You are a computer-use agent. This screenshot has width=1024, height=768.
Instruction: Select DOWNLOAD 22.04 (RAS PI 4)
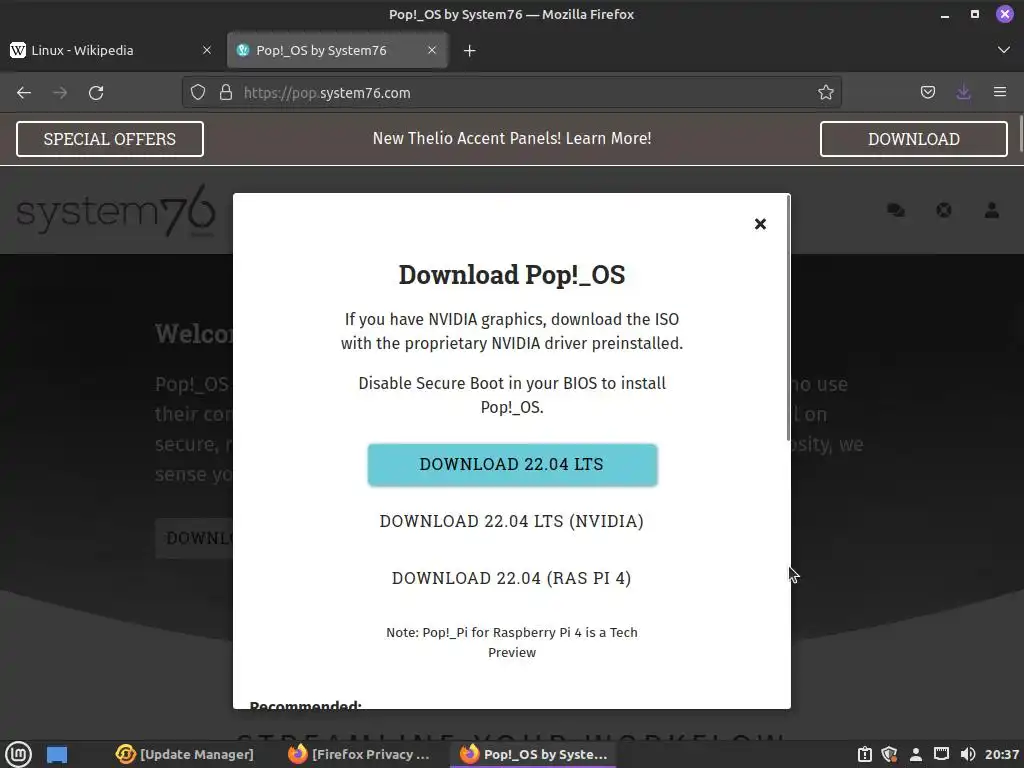(x=511, y=578)
